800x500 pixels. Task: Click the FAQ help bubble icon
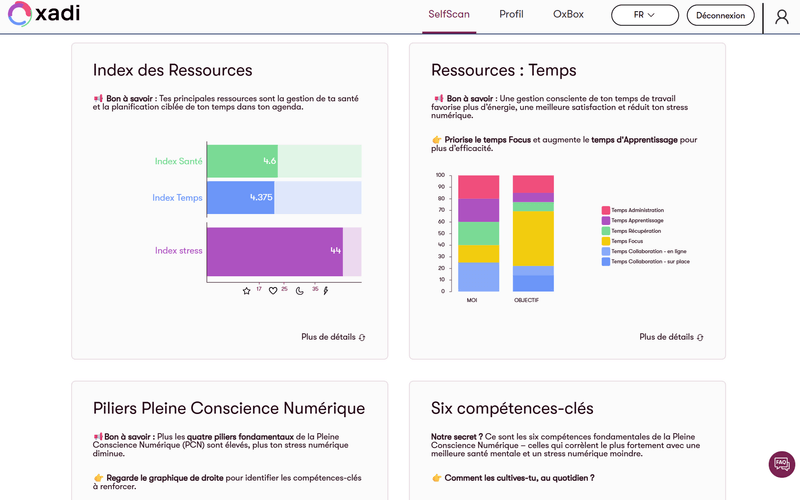pyautogui.click(x=781, y=464)
